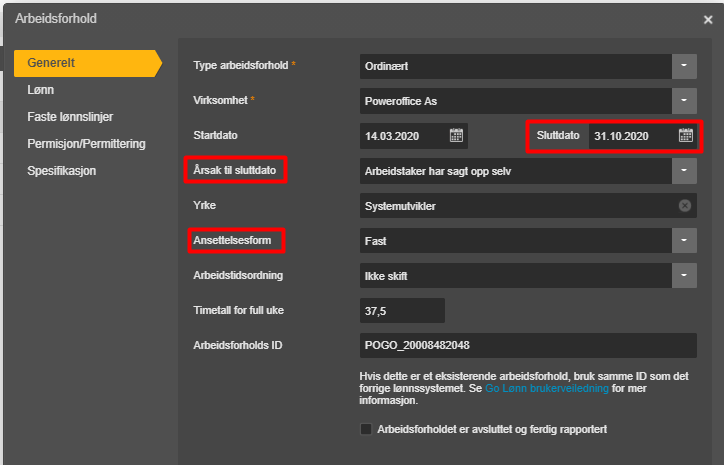Screen dimensions: 724x465
Task: Clear the Yrke field with the x icon
Action: (685, 205)
